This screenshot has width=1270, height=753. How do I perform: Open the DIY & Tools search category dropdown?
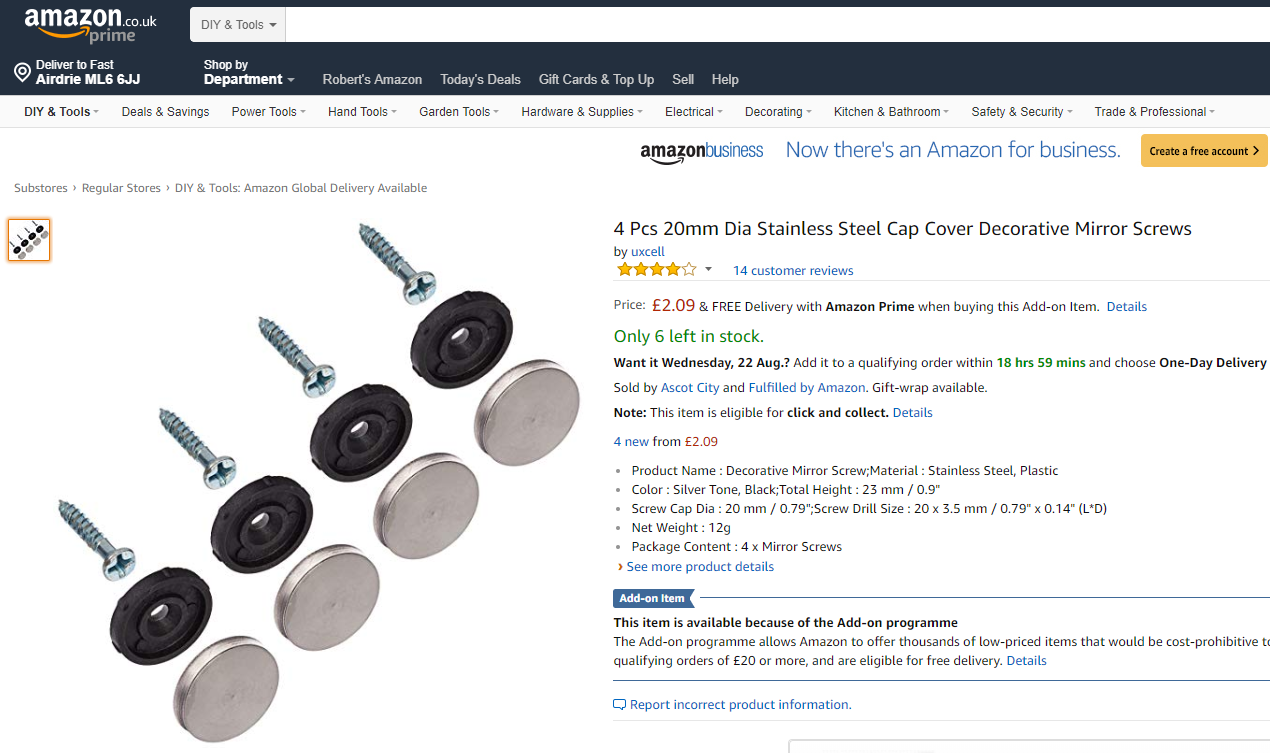coord(238,25)
